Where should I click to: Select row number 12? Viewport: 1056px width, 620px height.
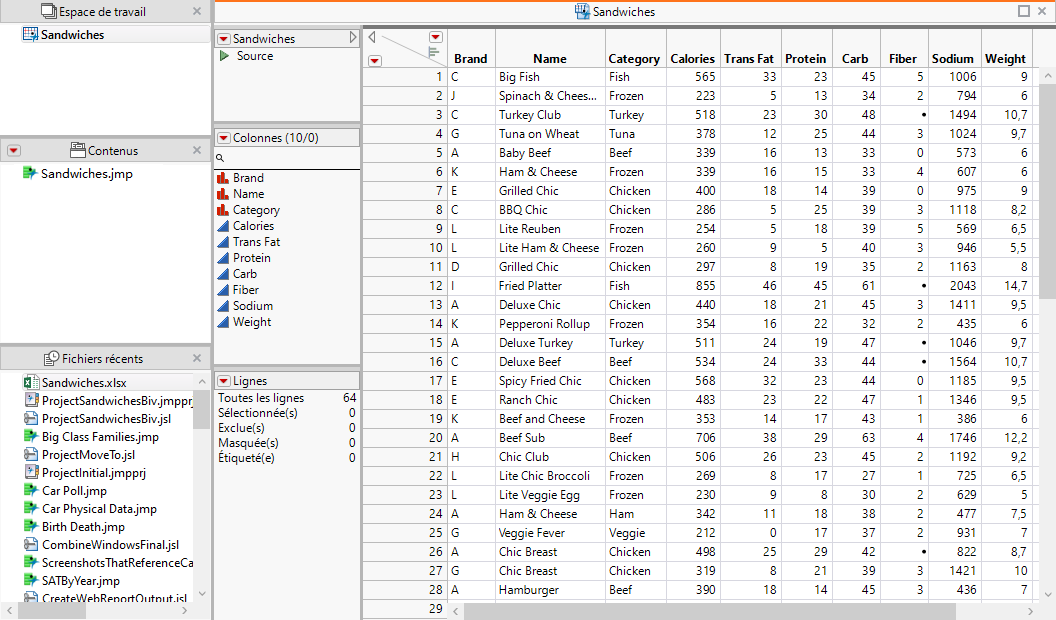tap(405, 286)
